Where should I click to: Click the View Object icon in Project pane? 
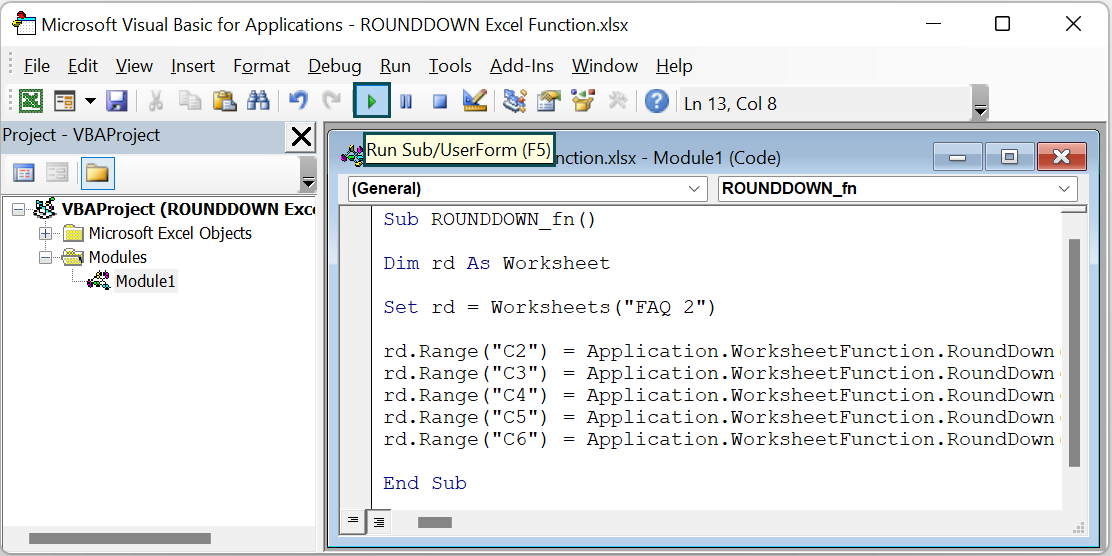click(x=57, y=172)
